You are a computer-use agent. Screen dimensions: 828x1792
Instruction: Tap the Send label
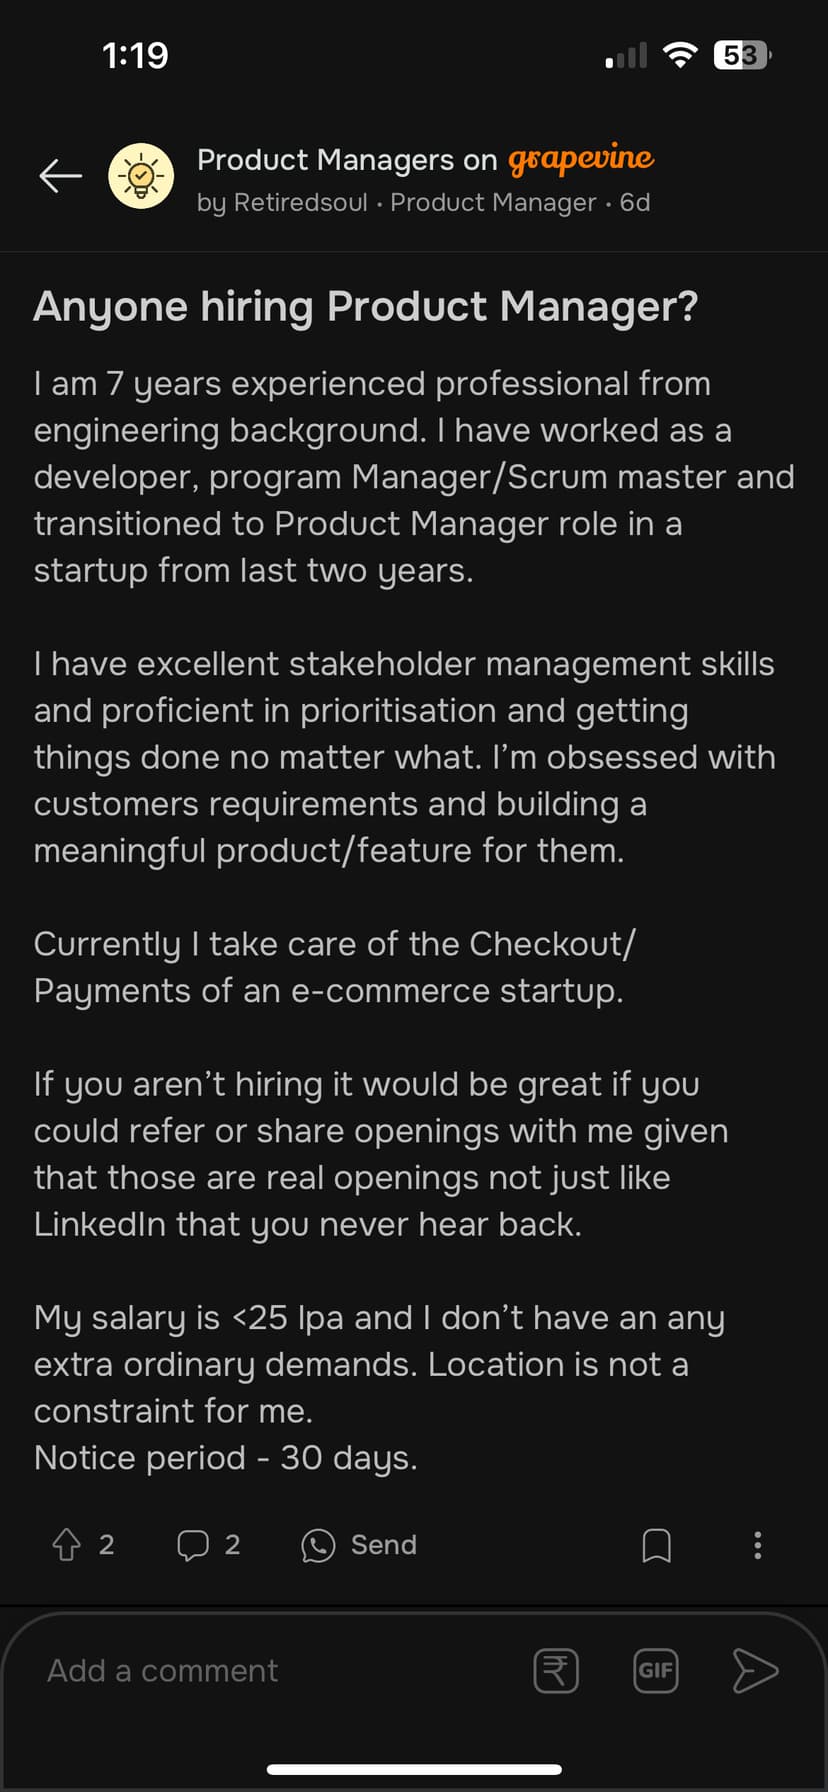[383, 1545]
